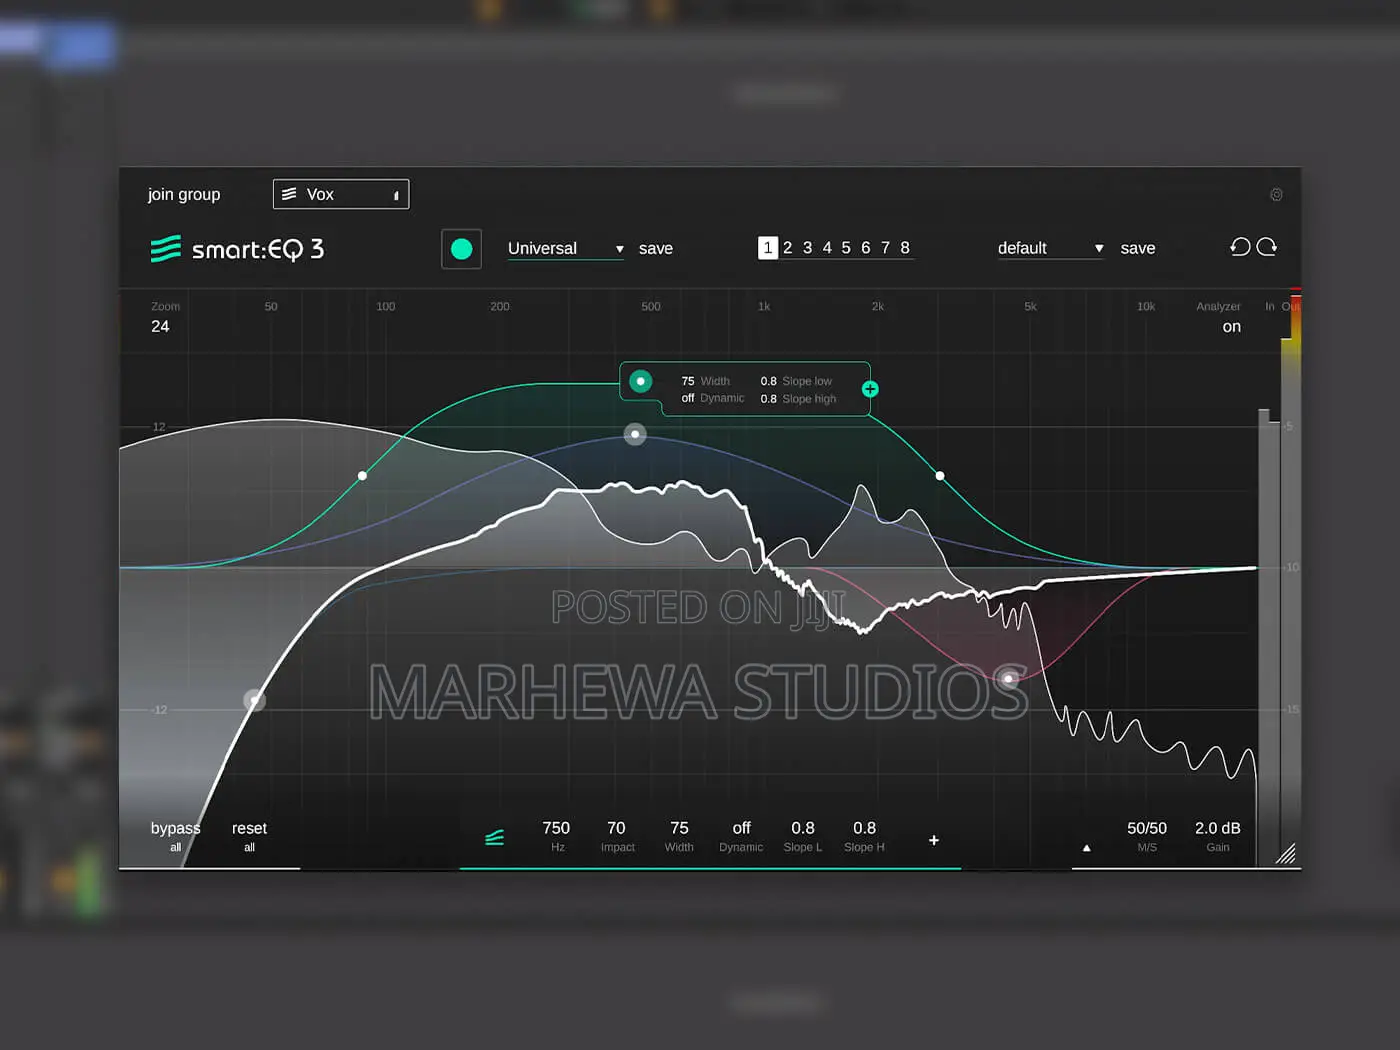The height and width of the screenshot is (1050, 1400).
Task: Open the Universal profile dropdown
Action: point(565,248)
